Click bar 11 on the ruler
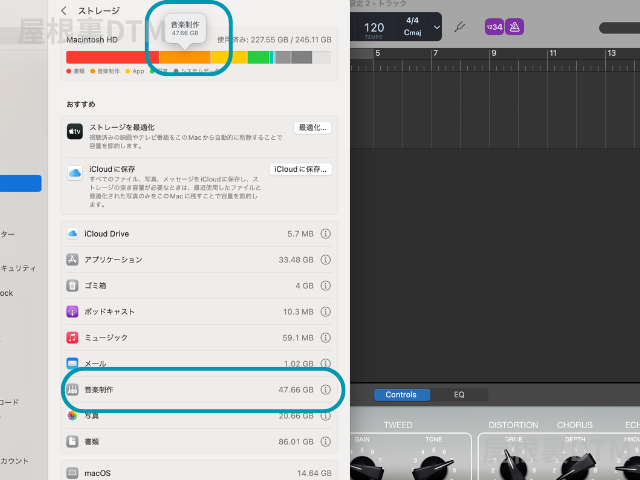 coord(553,53)
